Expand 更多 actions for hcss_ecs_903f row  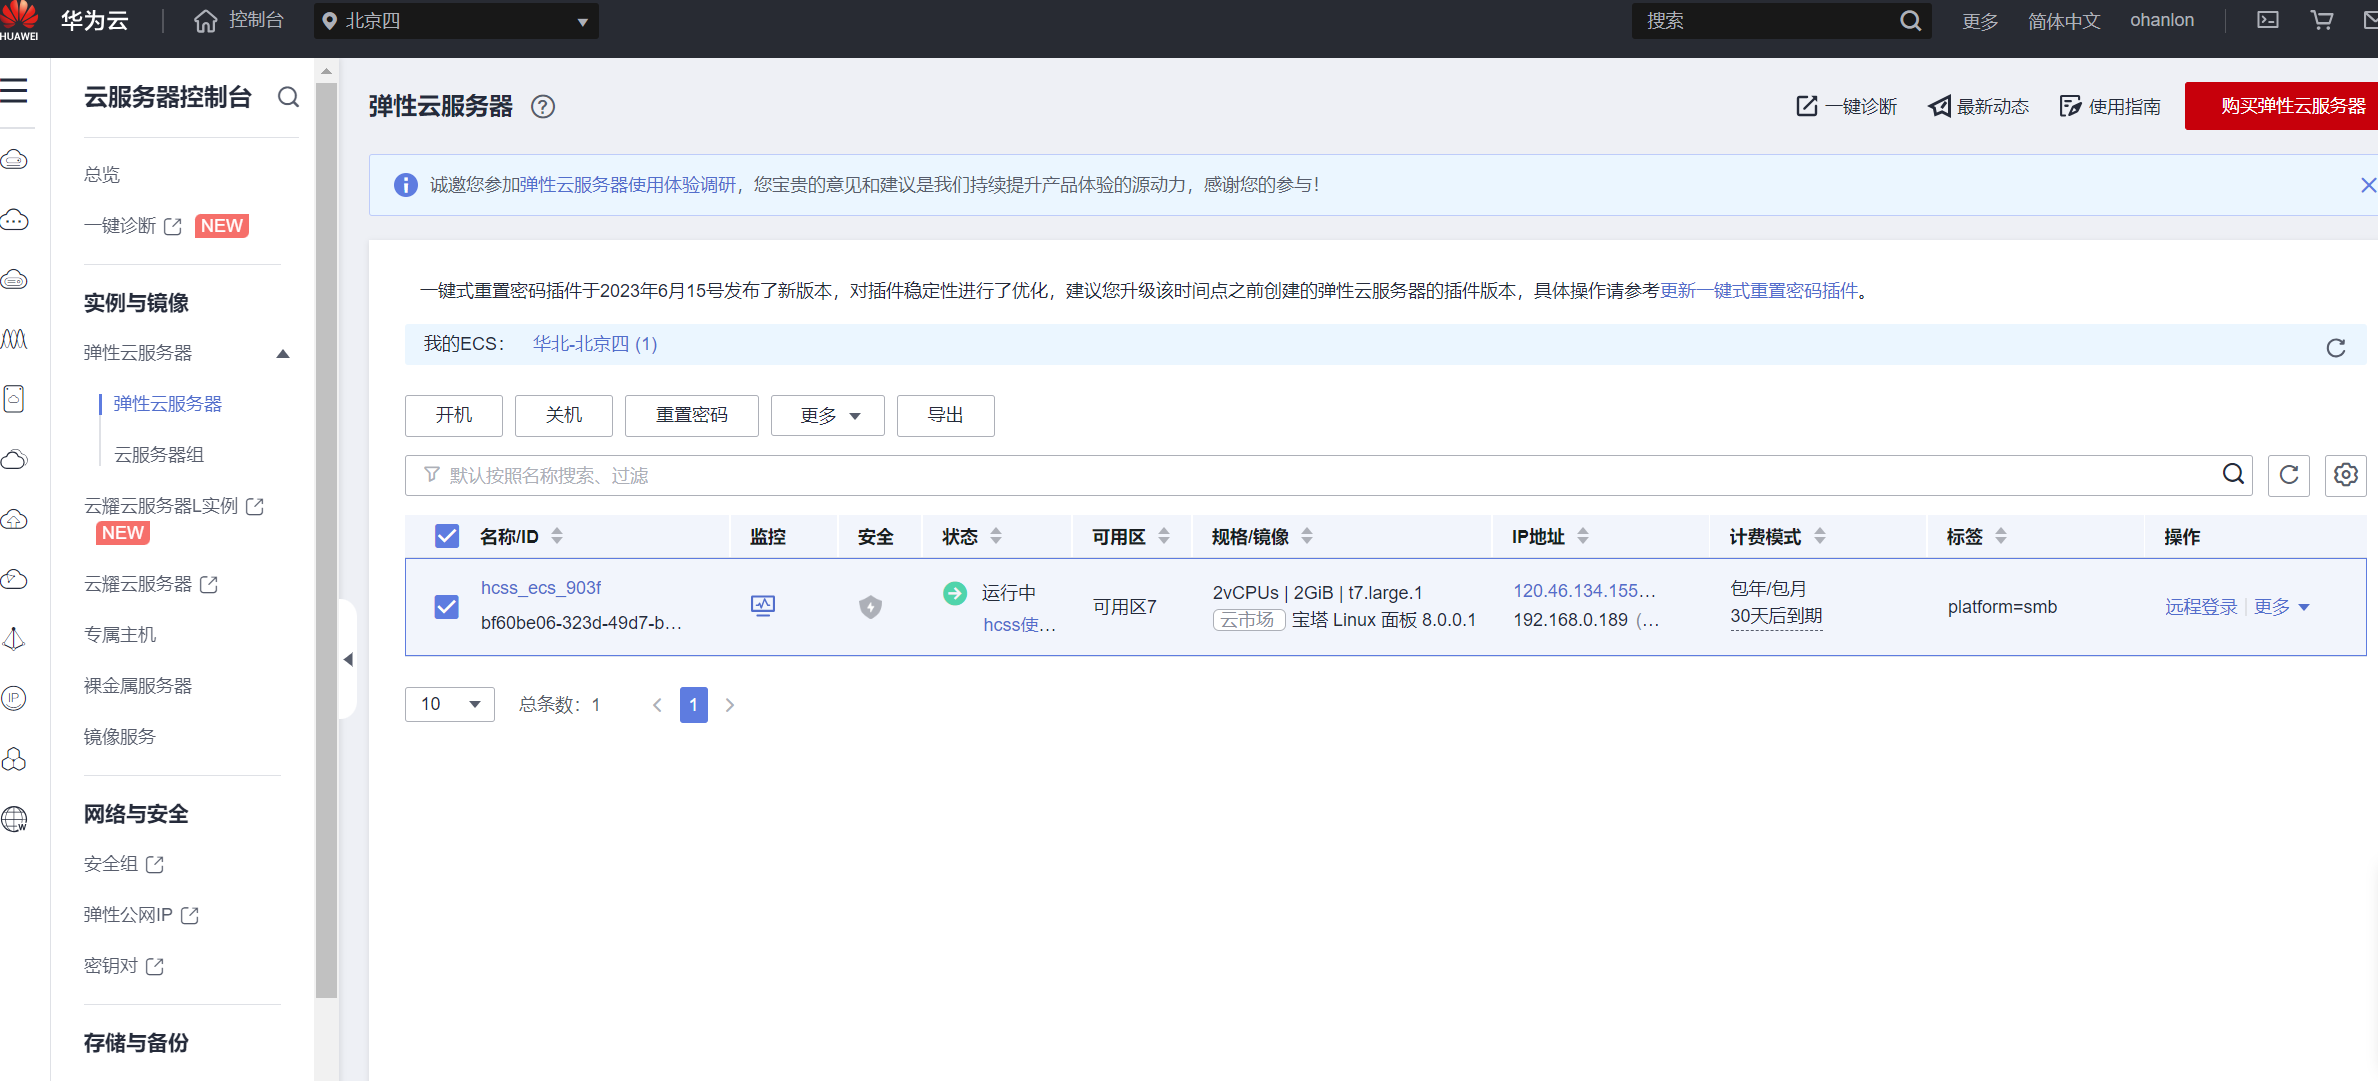[x=2282, y=607]
